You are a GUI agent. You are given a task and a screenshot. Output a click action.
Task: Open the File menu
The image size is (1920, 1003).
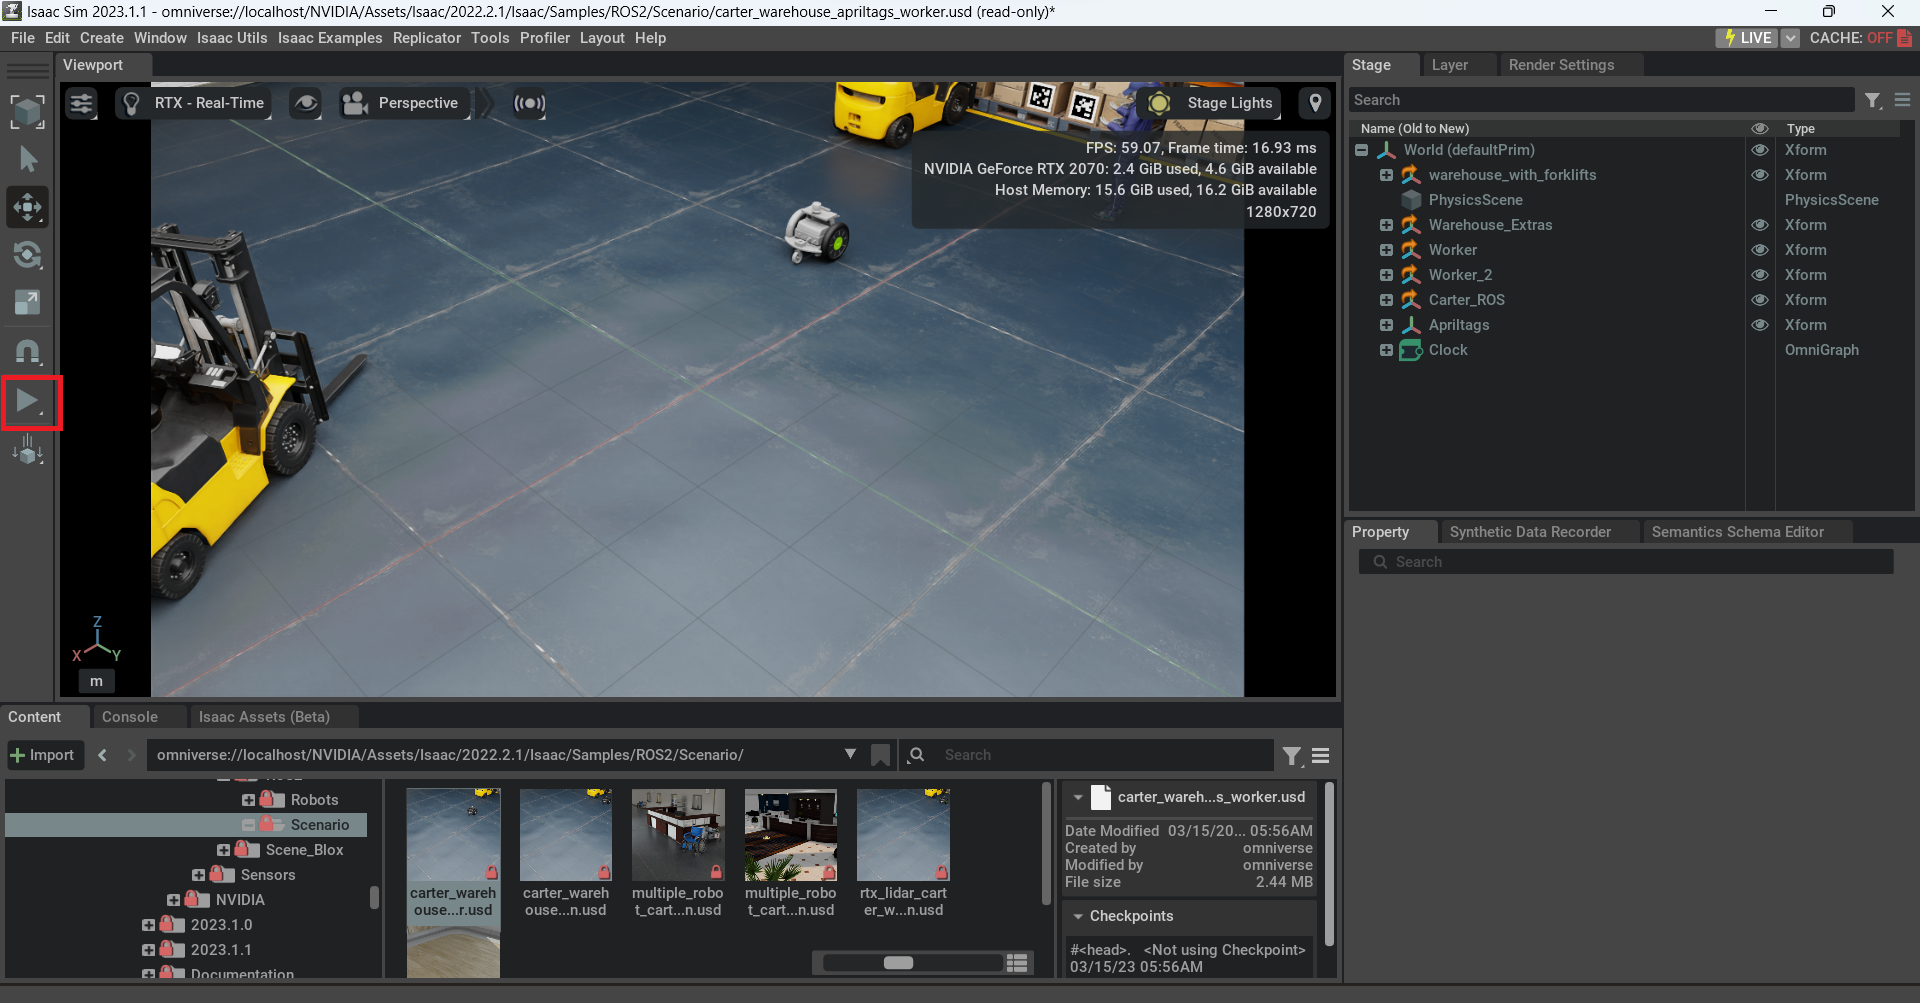[23, 38]
